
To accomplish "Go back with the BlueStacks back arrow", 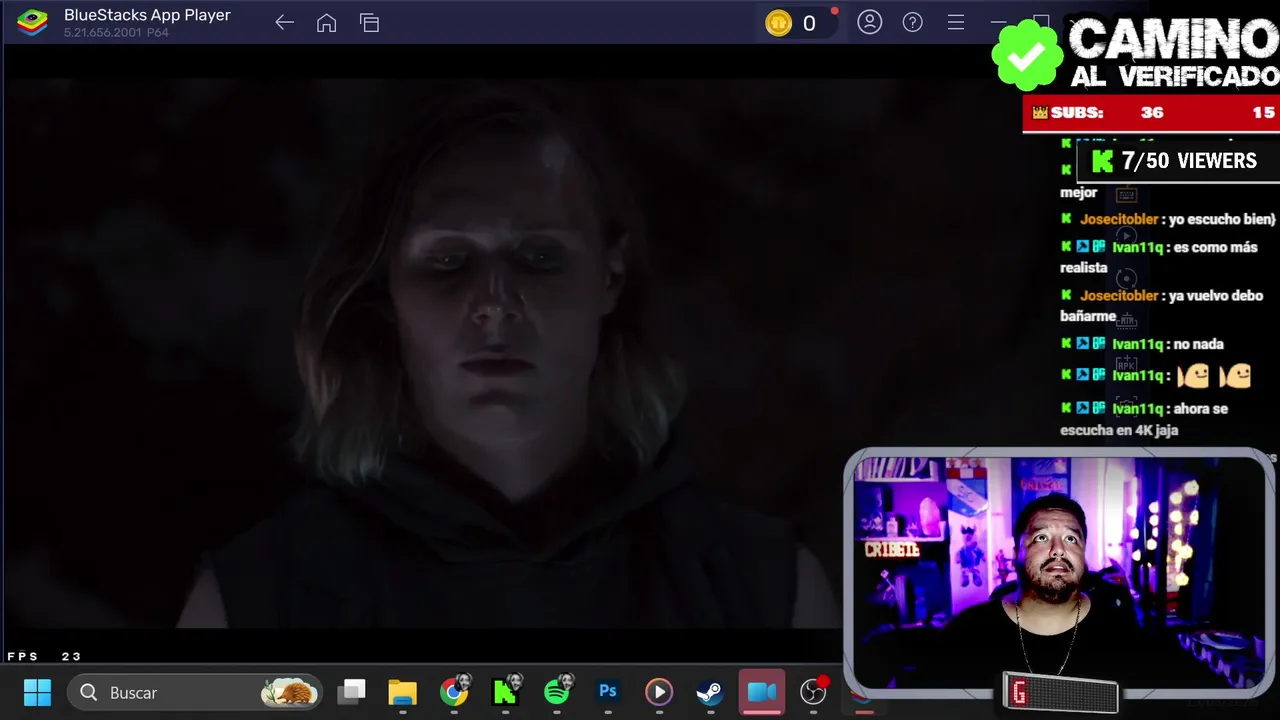I will point(284,22).
